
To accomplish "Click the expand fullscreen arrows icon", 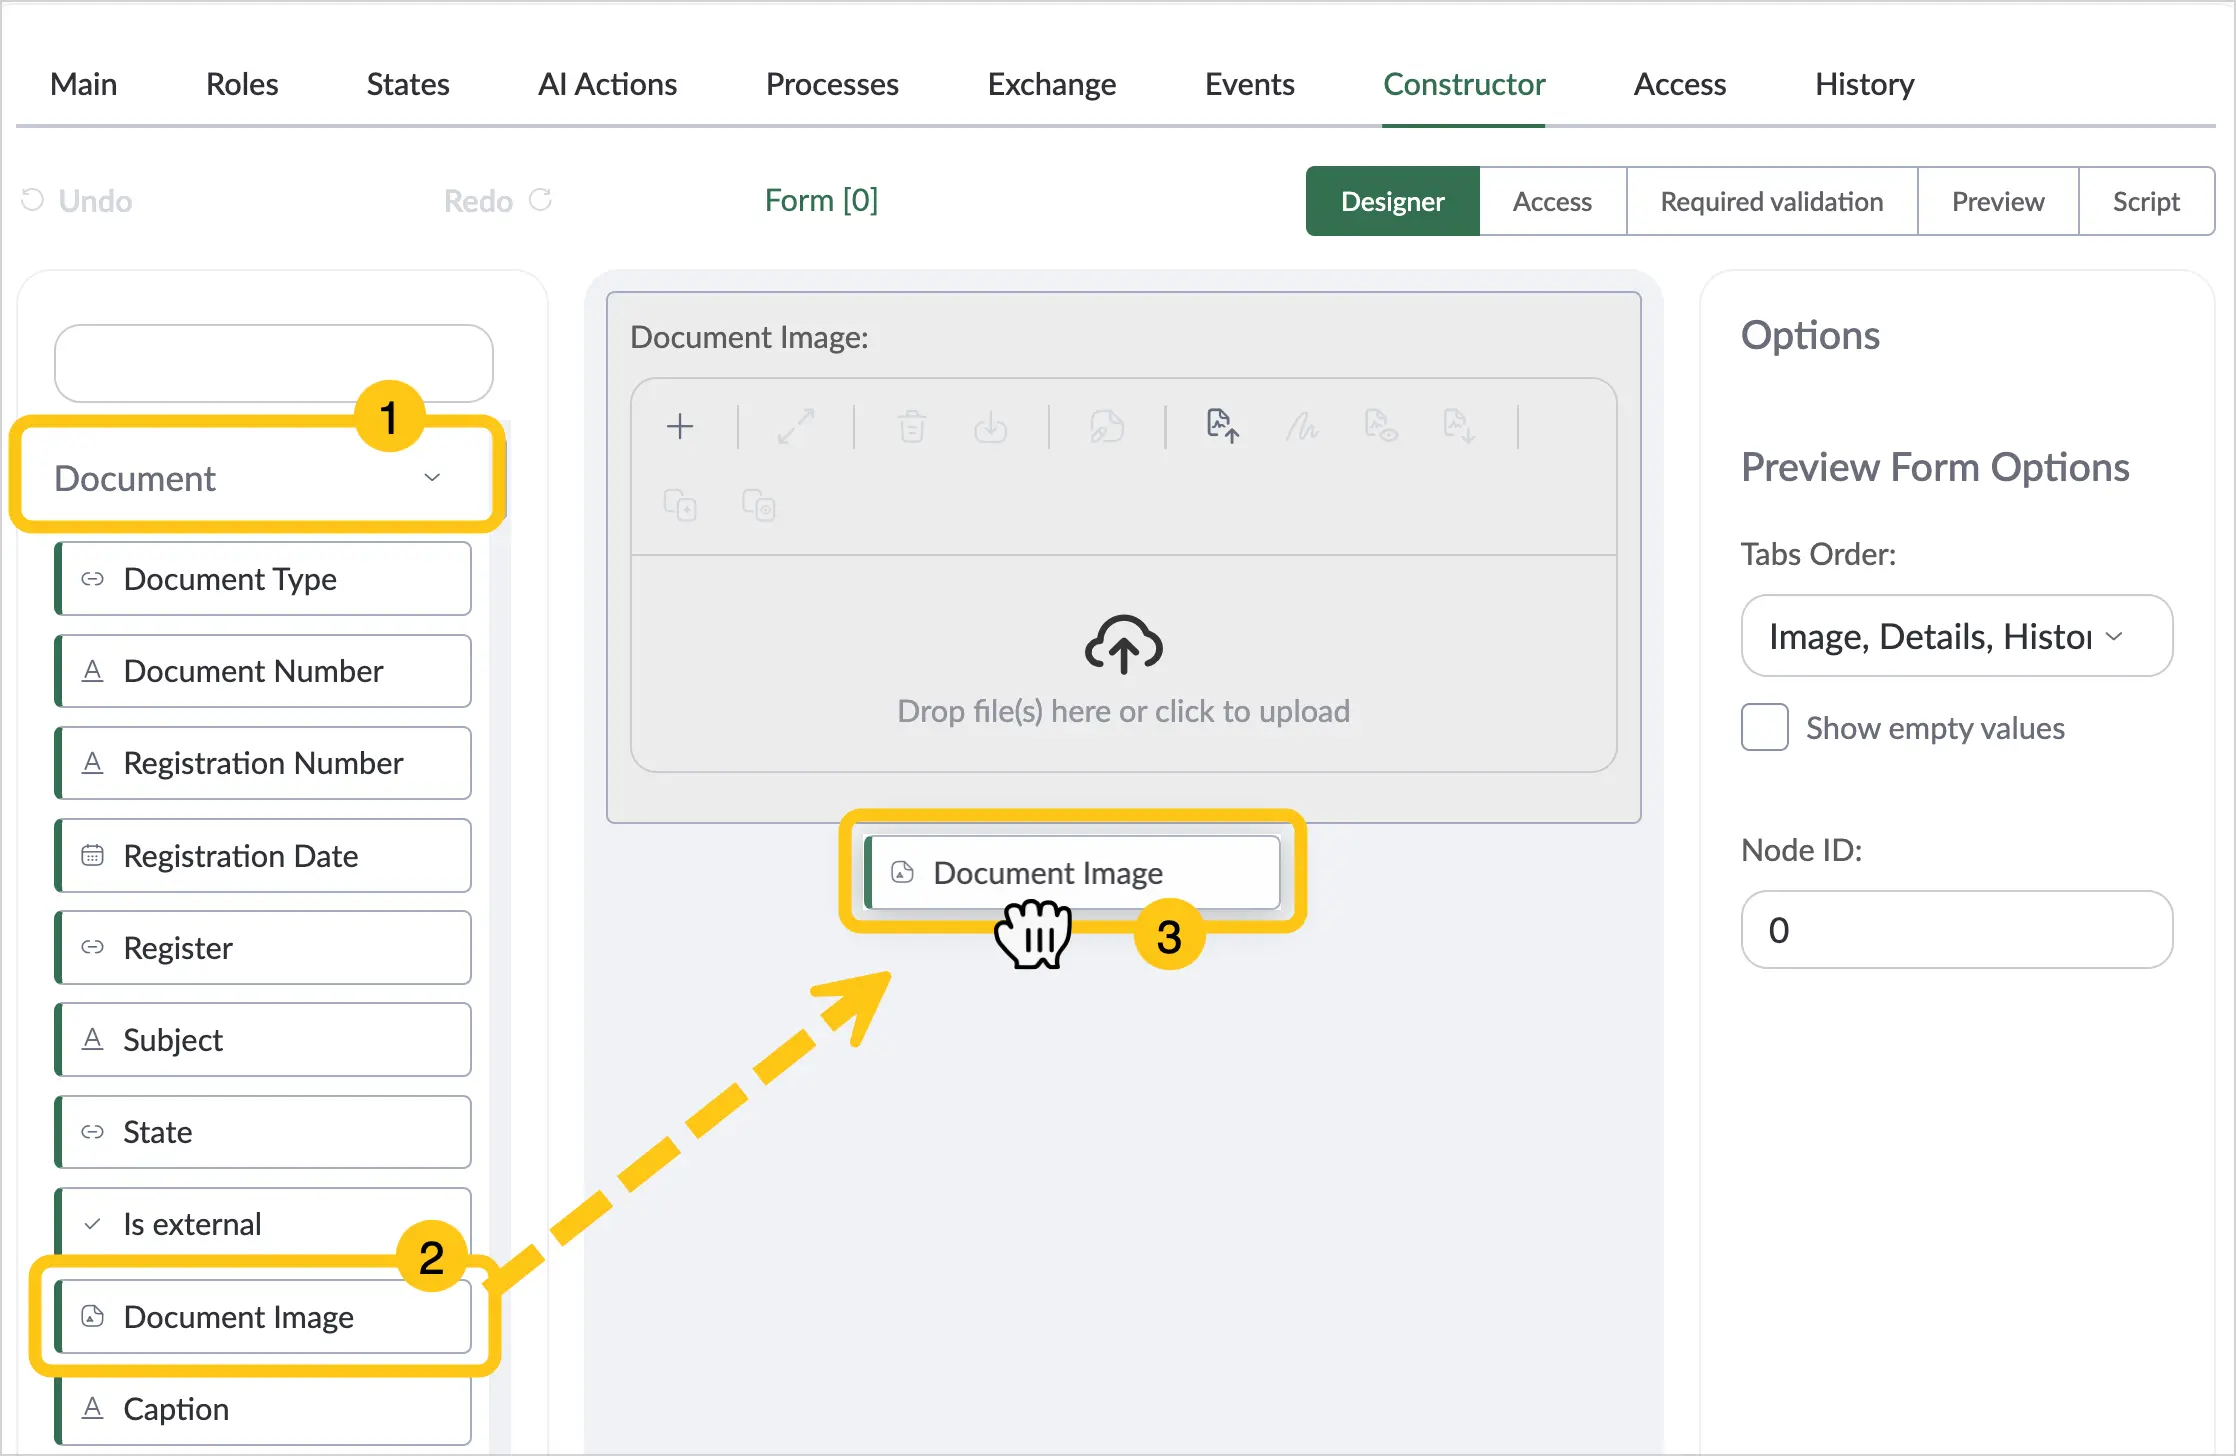I will (x=796, y=427).
